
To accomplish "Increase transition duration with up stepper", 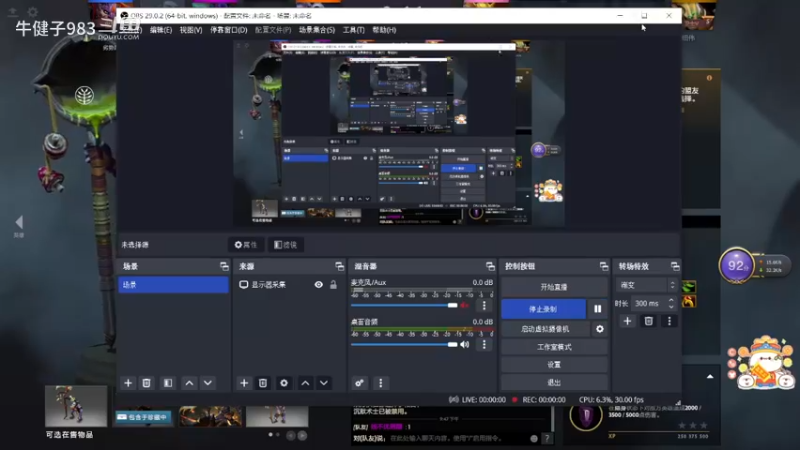I will (671, 300).
